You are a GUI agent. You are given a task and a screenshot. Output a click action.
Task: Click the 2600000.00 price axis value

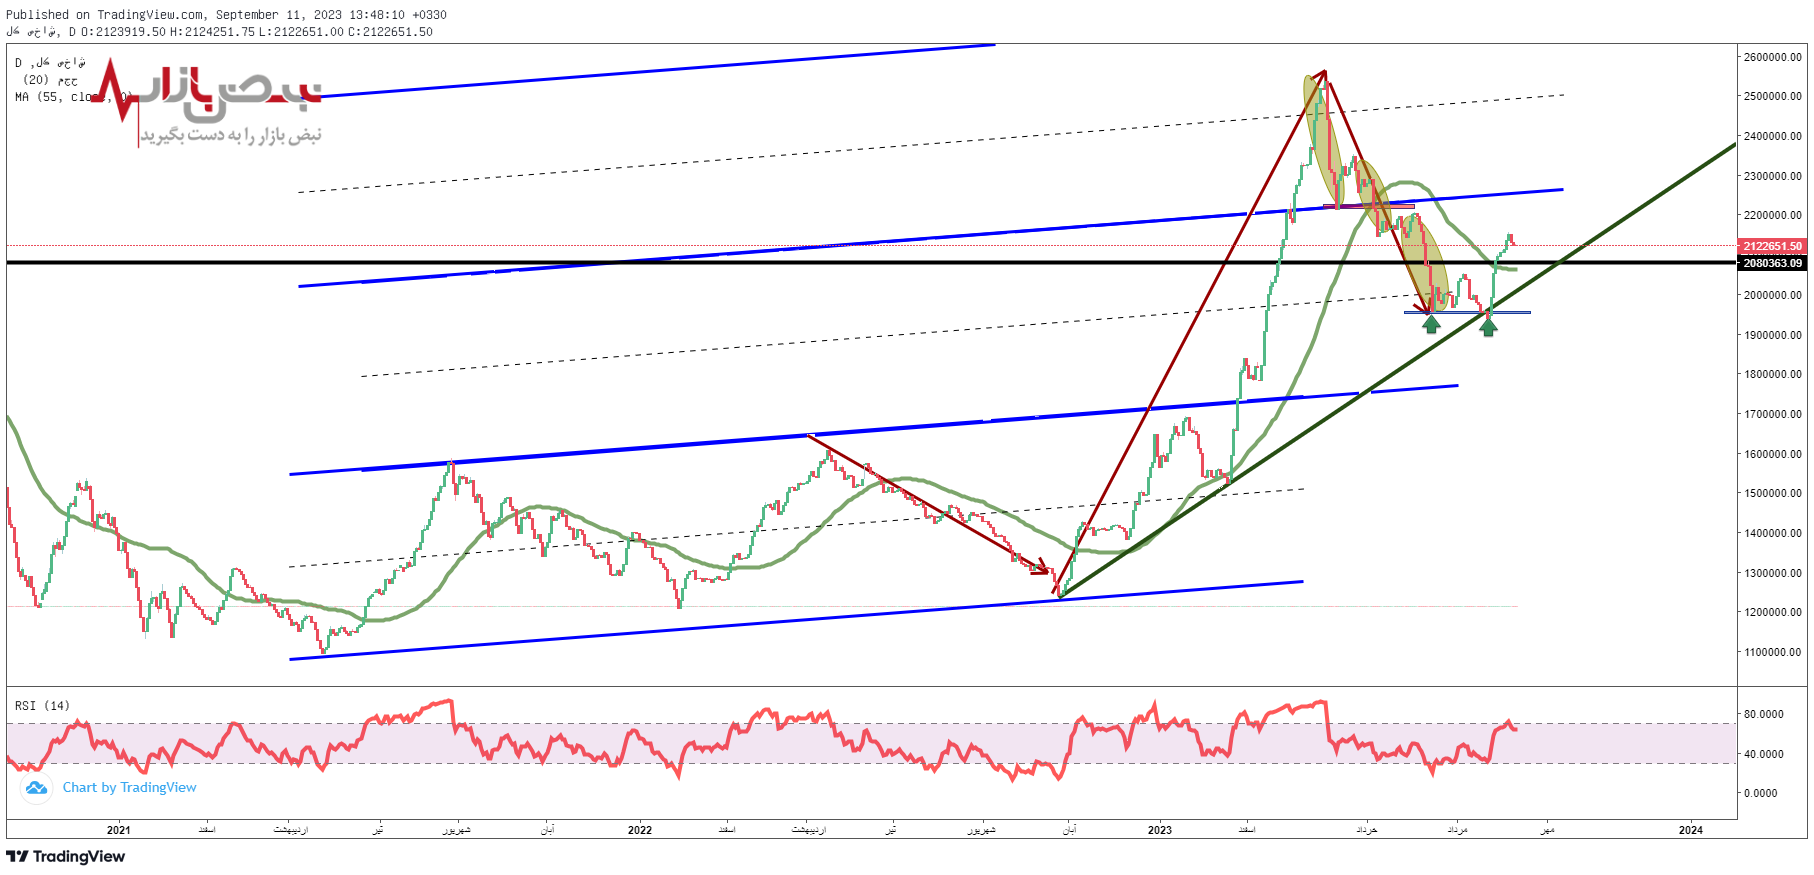[x=1773, y=57]
